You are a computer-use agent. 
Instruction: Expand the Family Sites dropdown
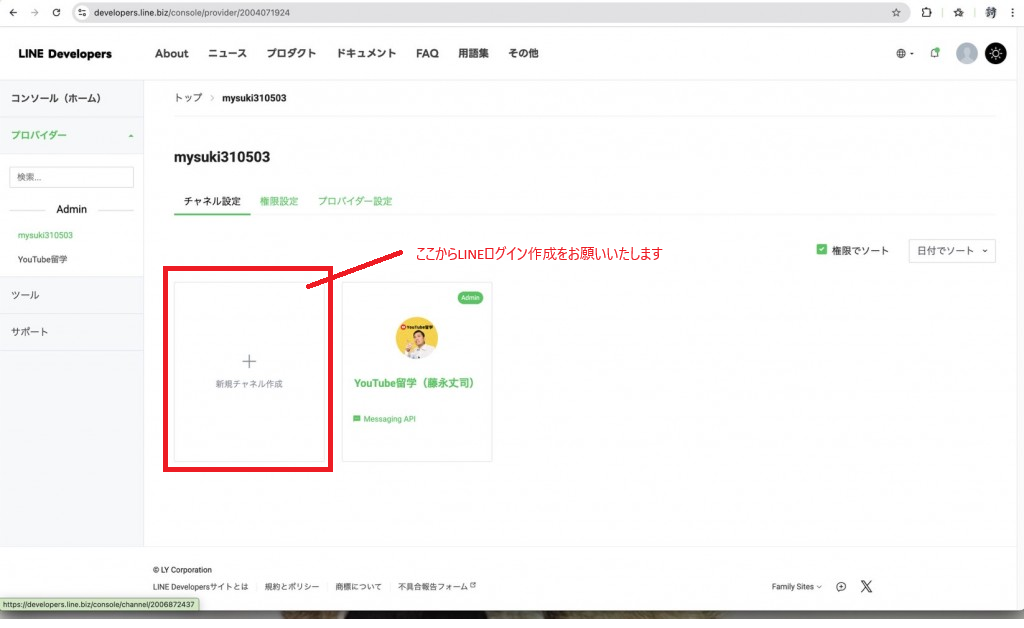(x=797, y=587)
